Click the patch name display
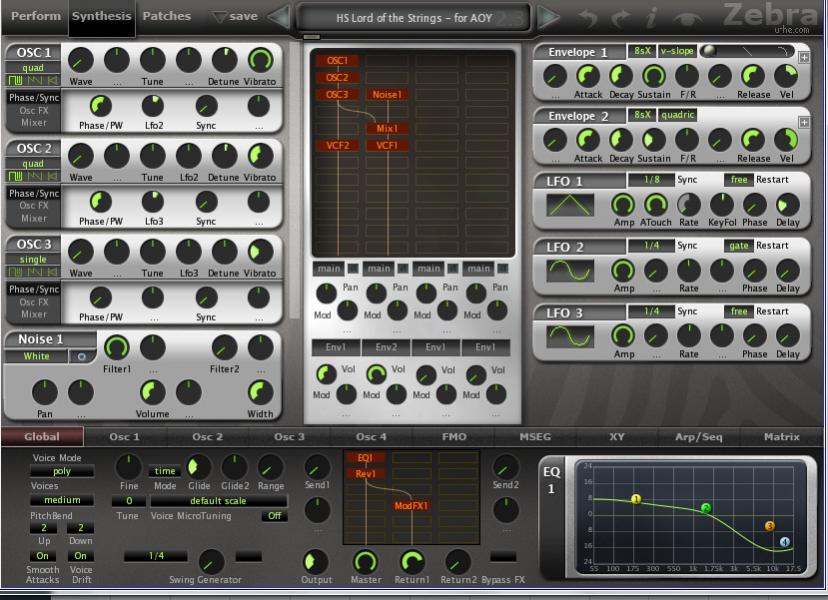 [413, 18]
